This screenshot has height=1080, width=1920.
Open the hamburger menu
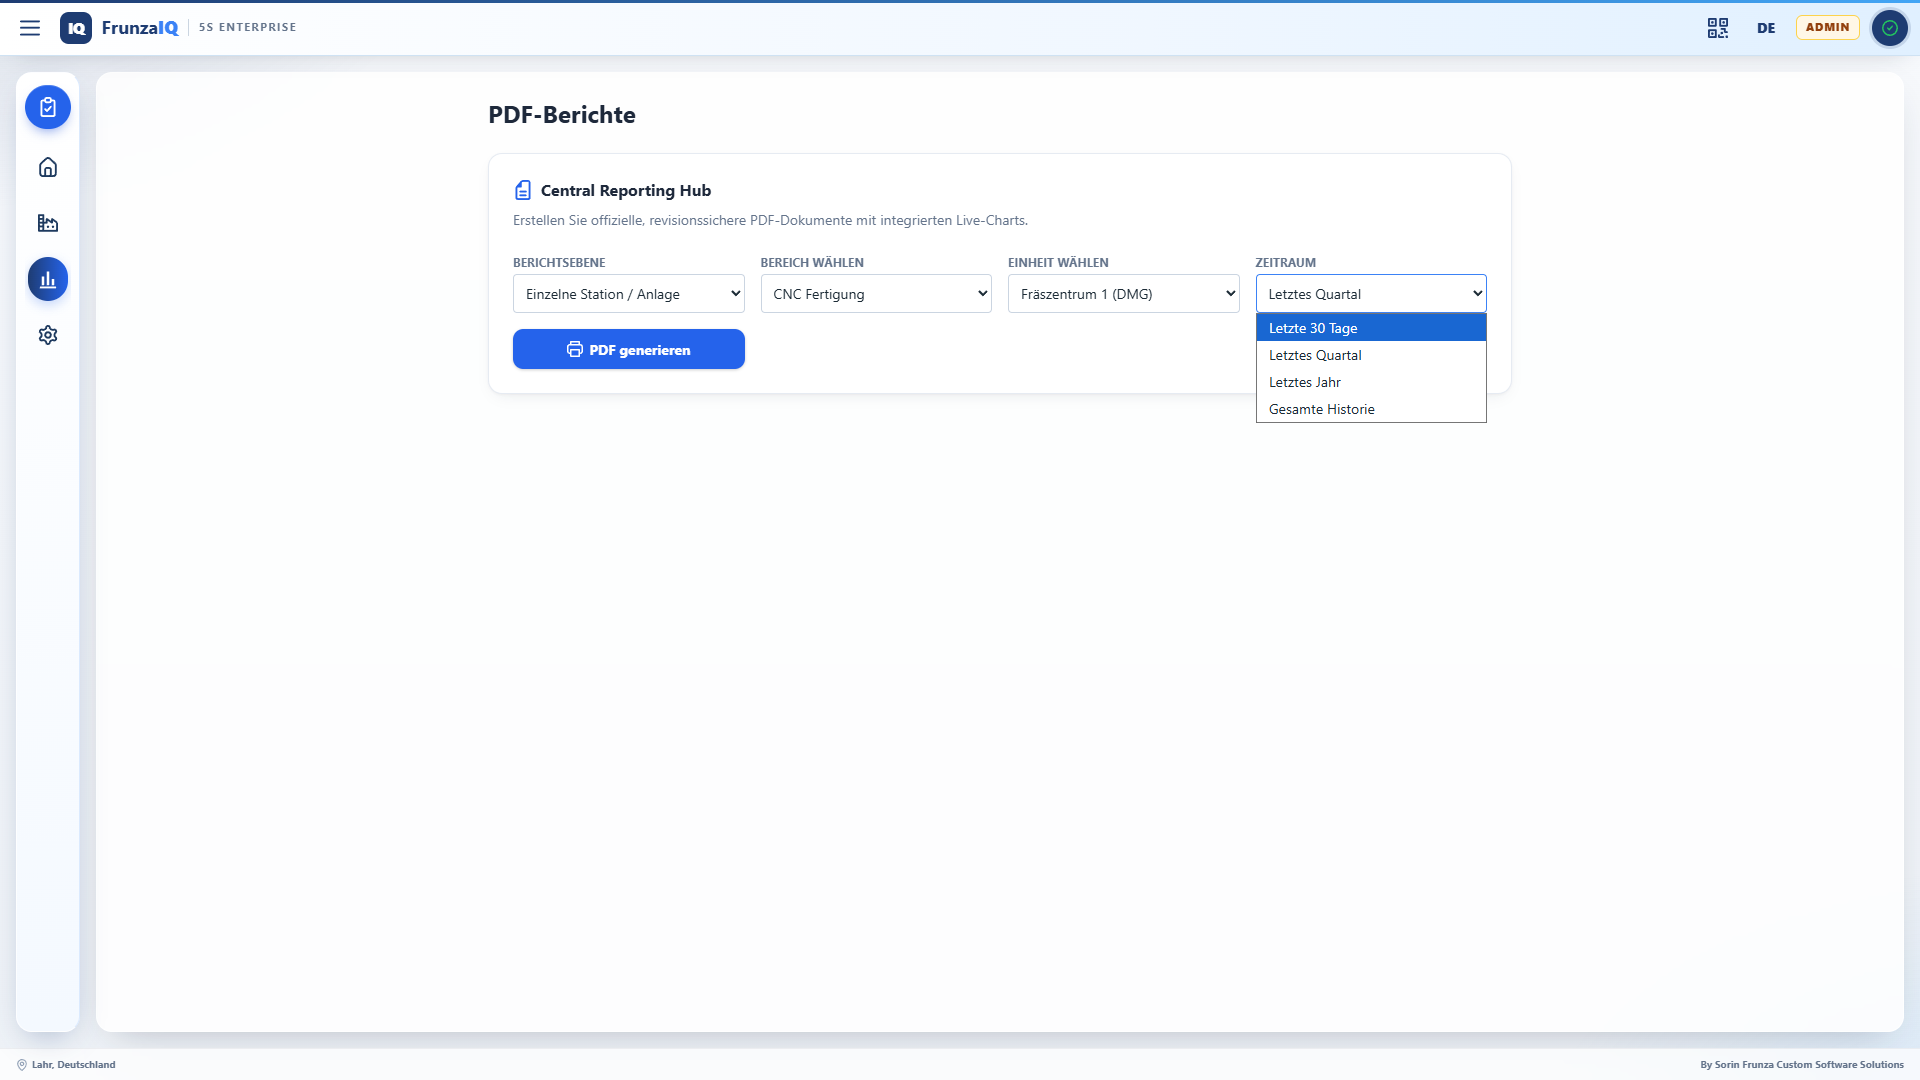tap(30, 28)
